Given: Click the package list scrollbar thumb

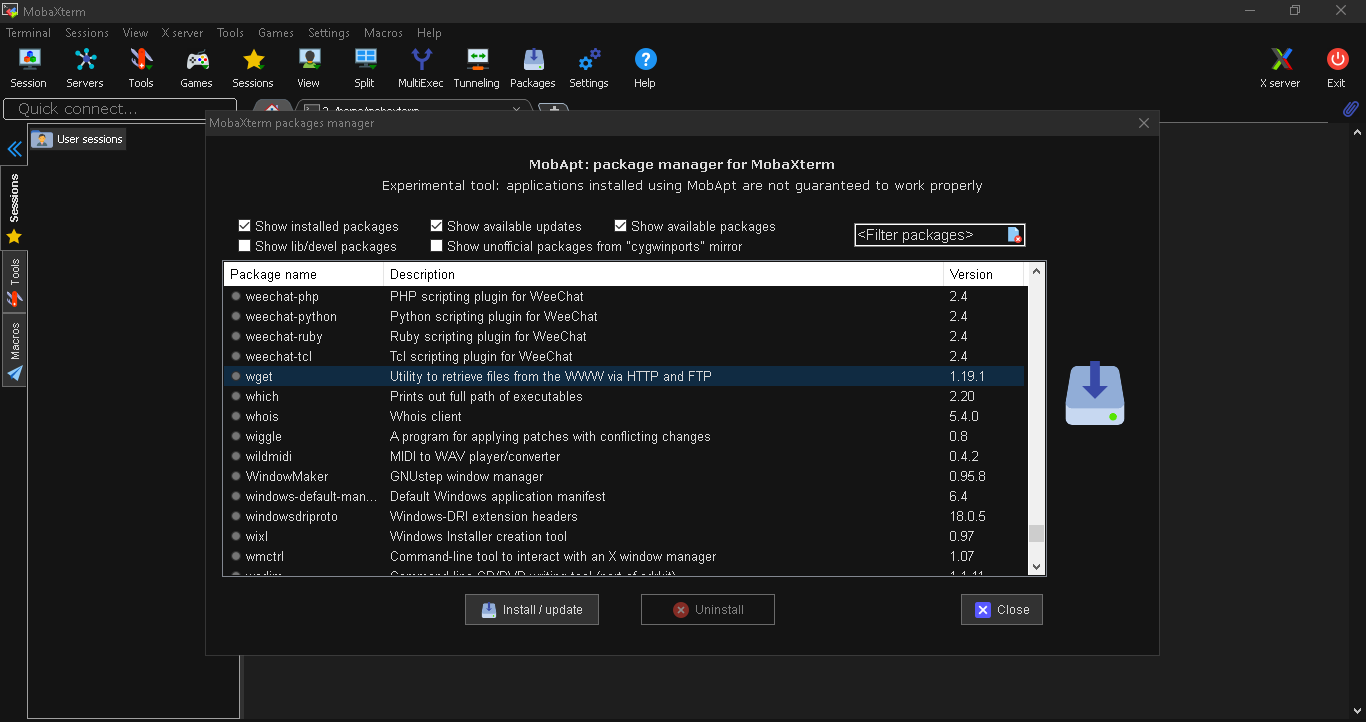Looking at the screenshot, I should point(1036,534).
